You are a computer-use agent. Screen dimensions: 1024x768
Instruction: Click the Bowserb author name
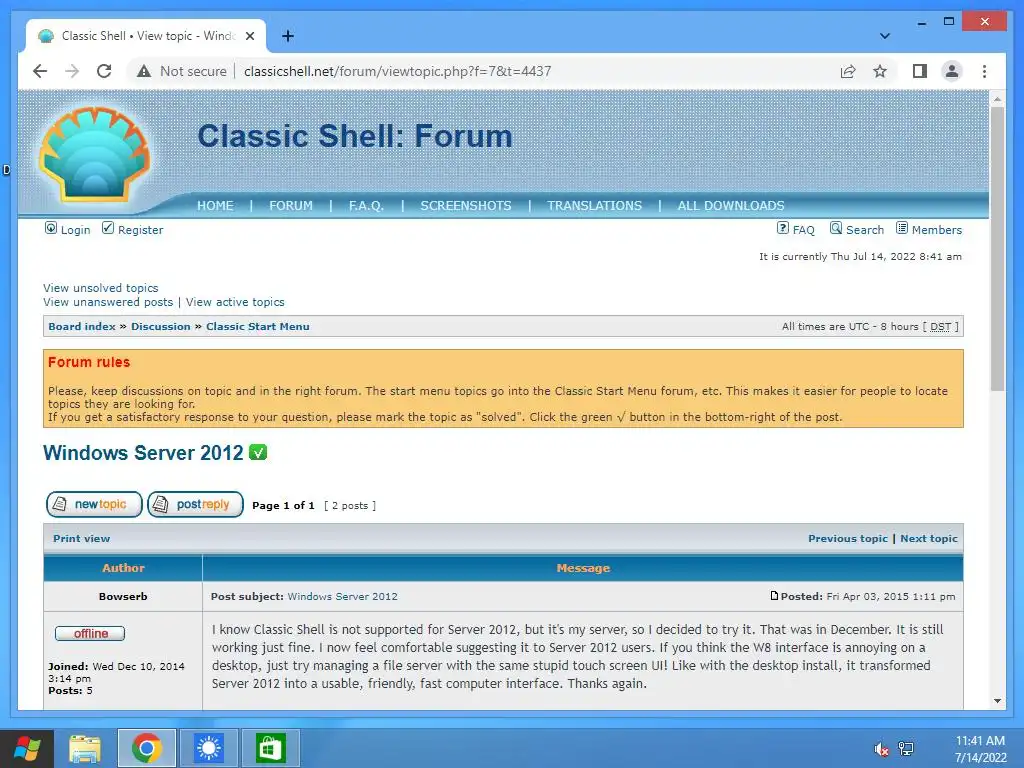tap(123, 596)
